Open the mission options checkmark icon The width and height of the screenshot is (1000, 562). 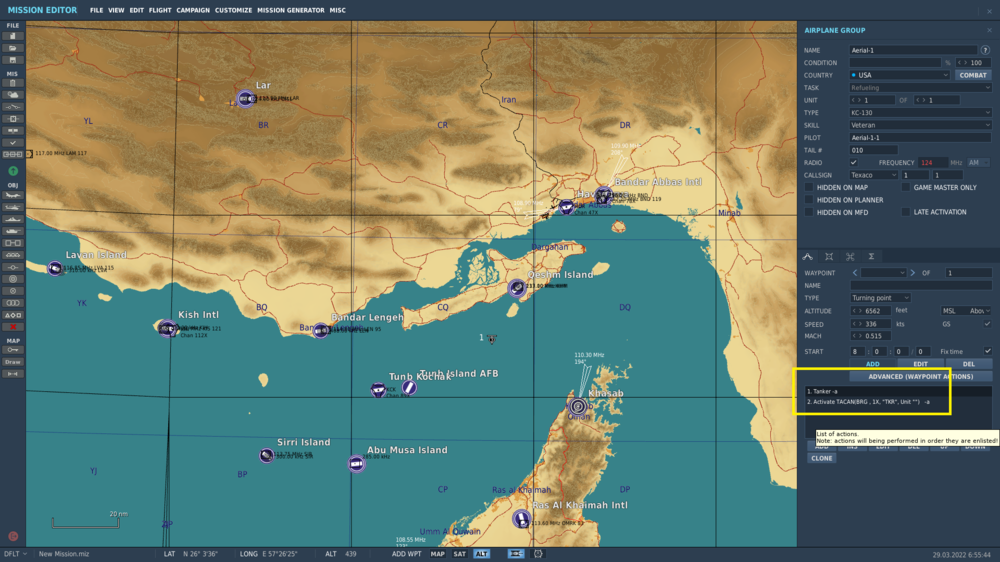(x=13, y=143)
